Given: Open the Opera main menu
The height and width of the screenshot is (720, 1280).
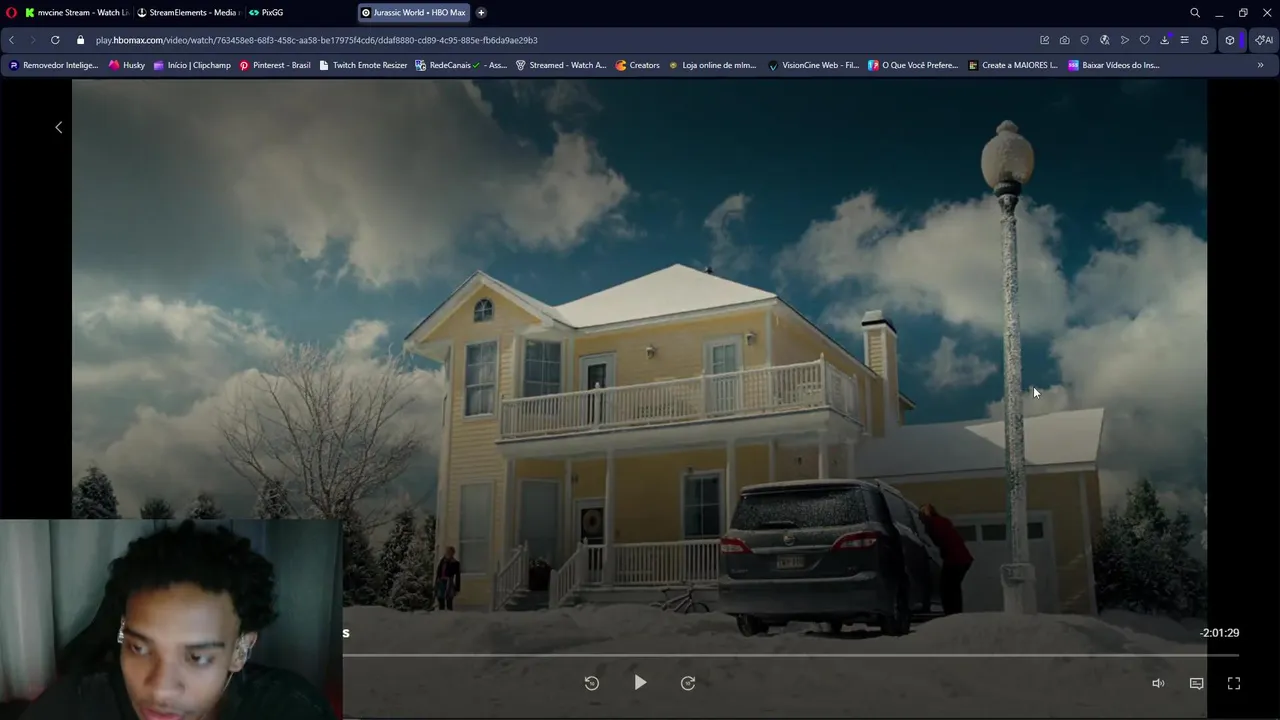Looking at the screenshot, I should pos(12,13).
